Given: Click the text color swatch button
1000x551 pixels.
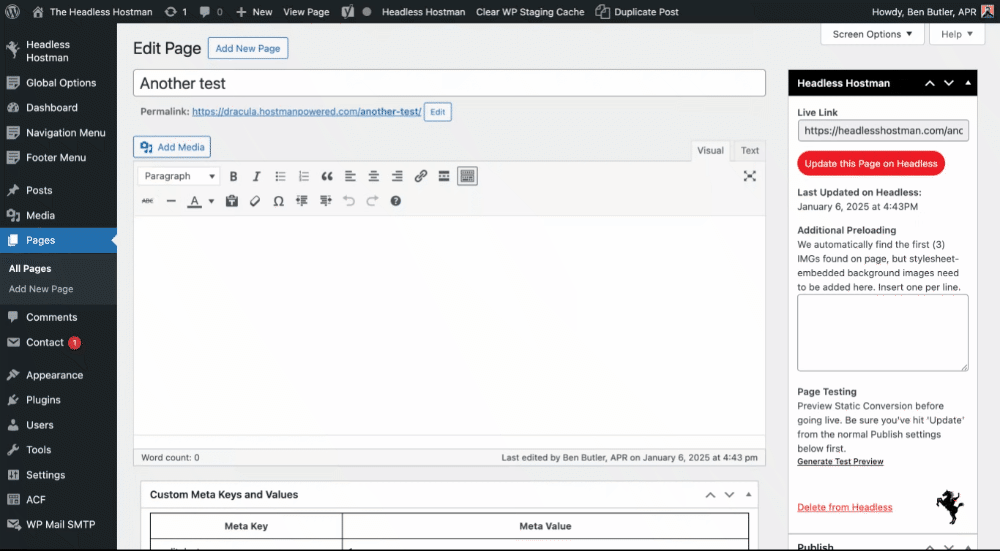Looking at the screenshot, I should click(195, 201).
